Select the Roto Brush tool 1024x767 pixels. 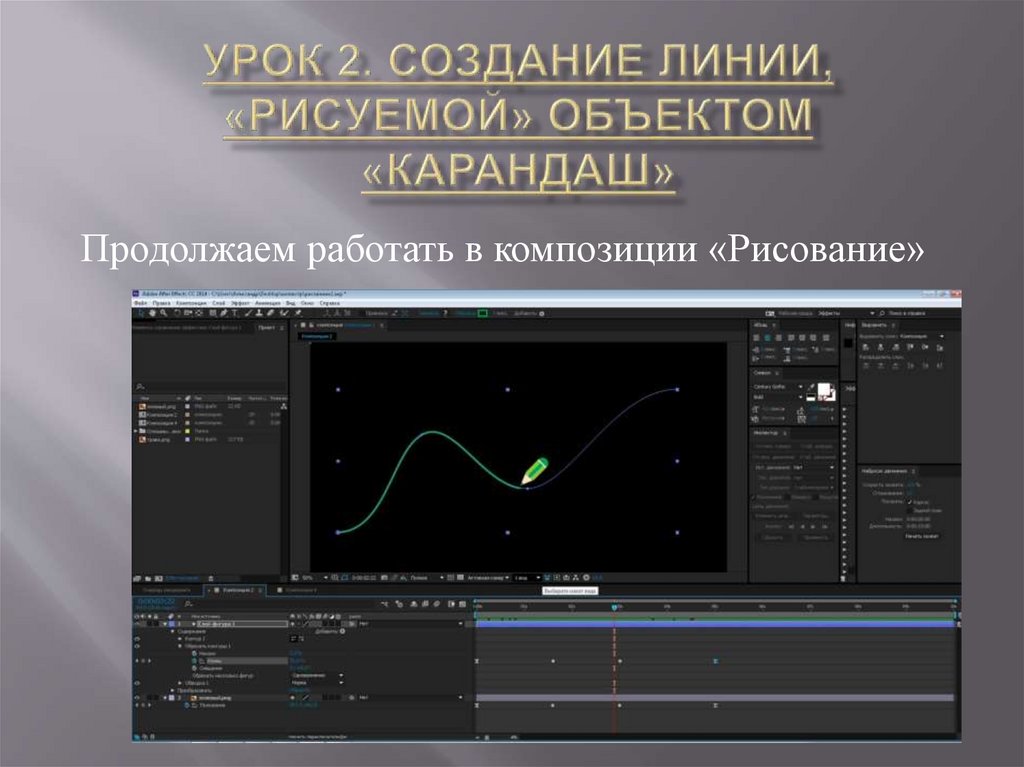(x=284, y=314)
